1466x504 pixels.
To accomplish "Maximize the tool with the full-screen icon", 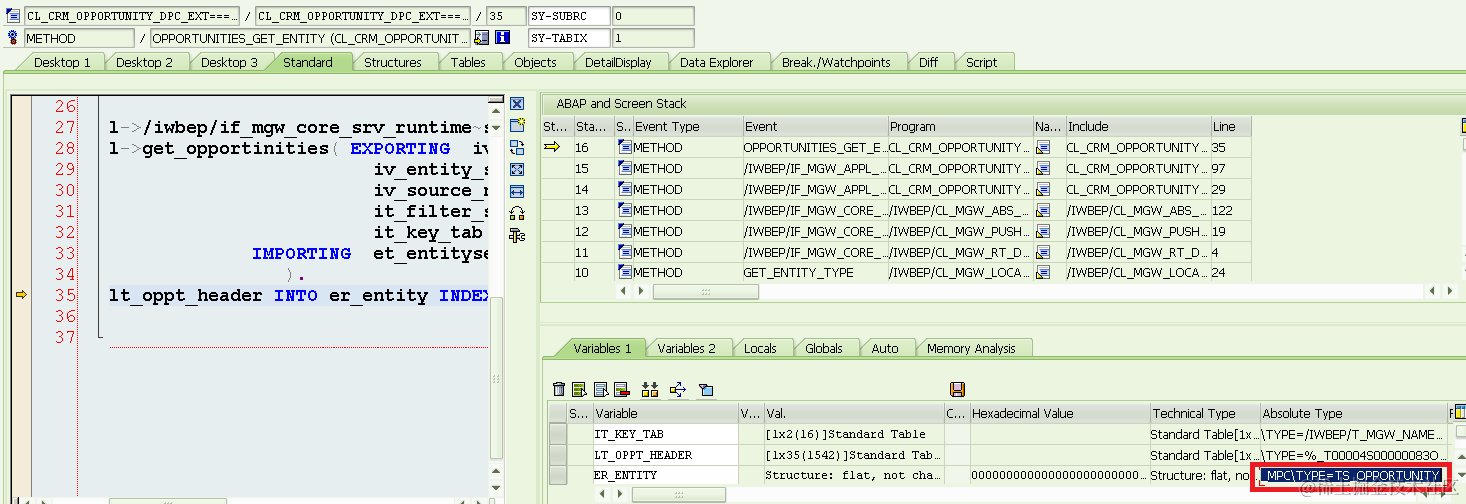I will coord(517,169).
